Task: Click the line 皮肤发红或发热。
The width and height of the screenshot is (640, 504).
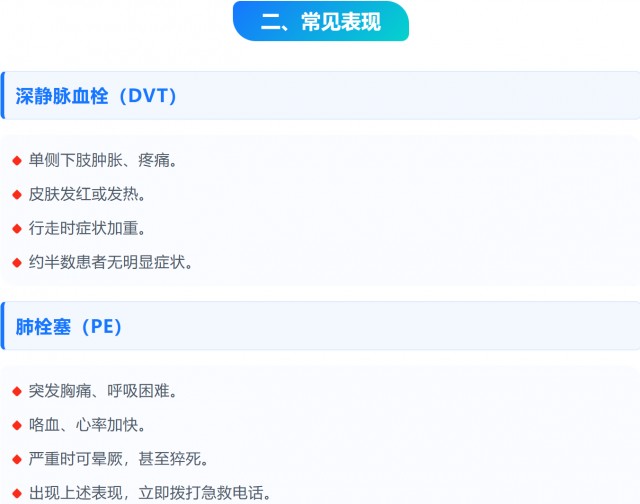Action: click(87, 194)
